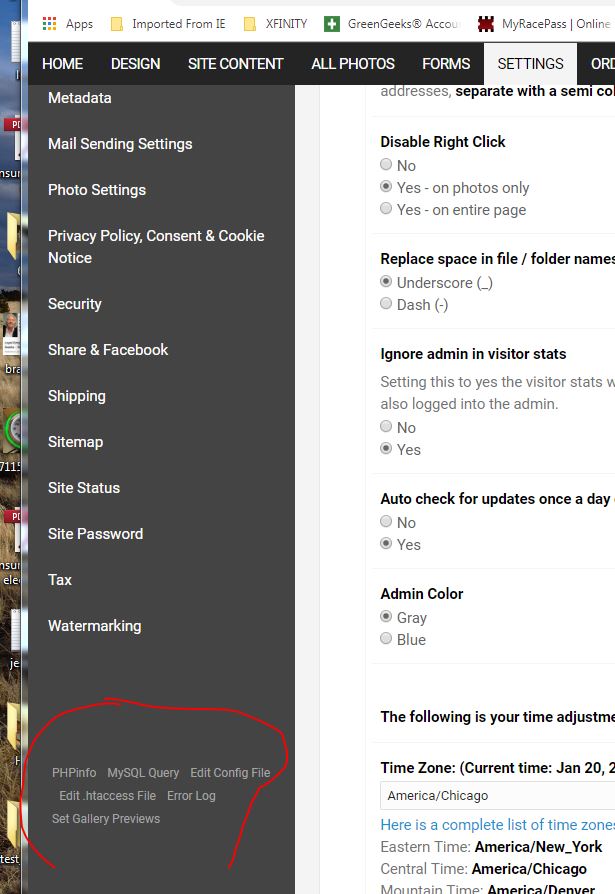
Task: Select Yes - on photos only
Action: [386, 186]
